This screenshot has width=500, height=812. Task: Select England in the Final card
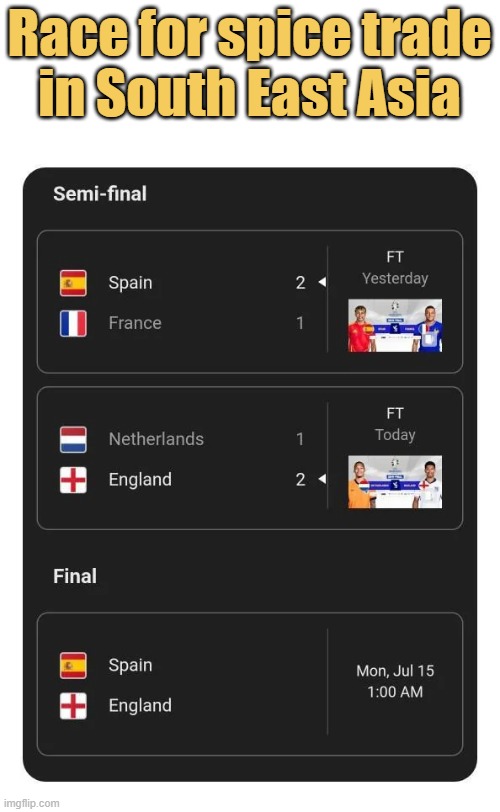click(140, 706)
